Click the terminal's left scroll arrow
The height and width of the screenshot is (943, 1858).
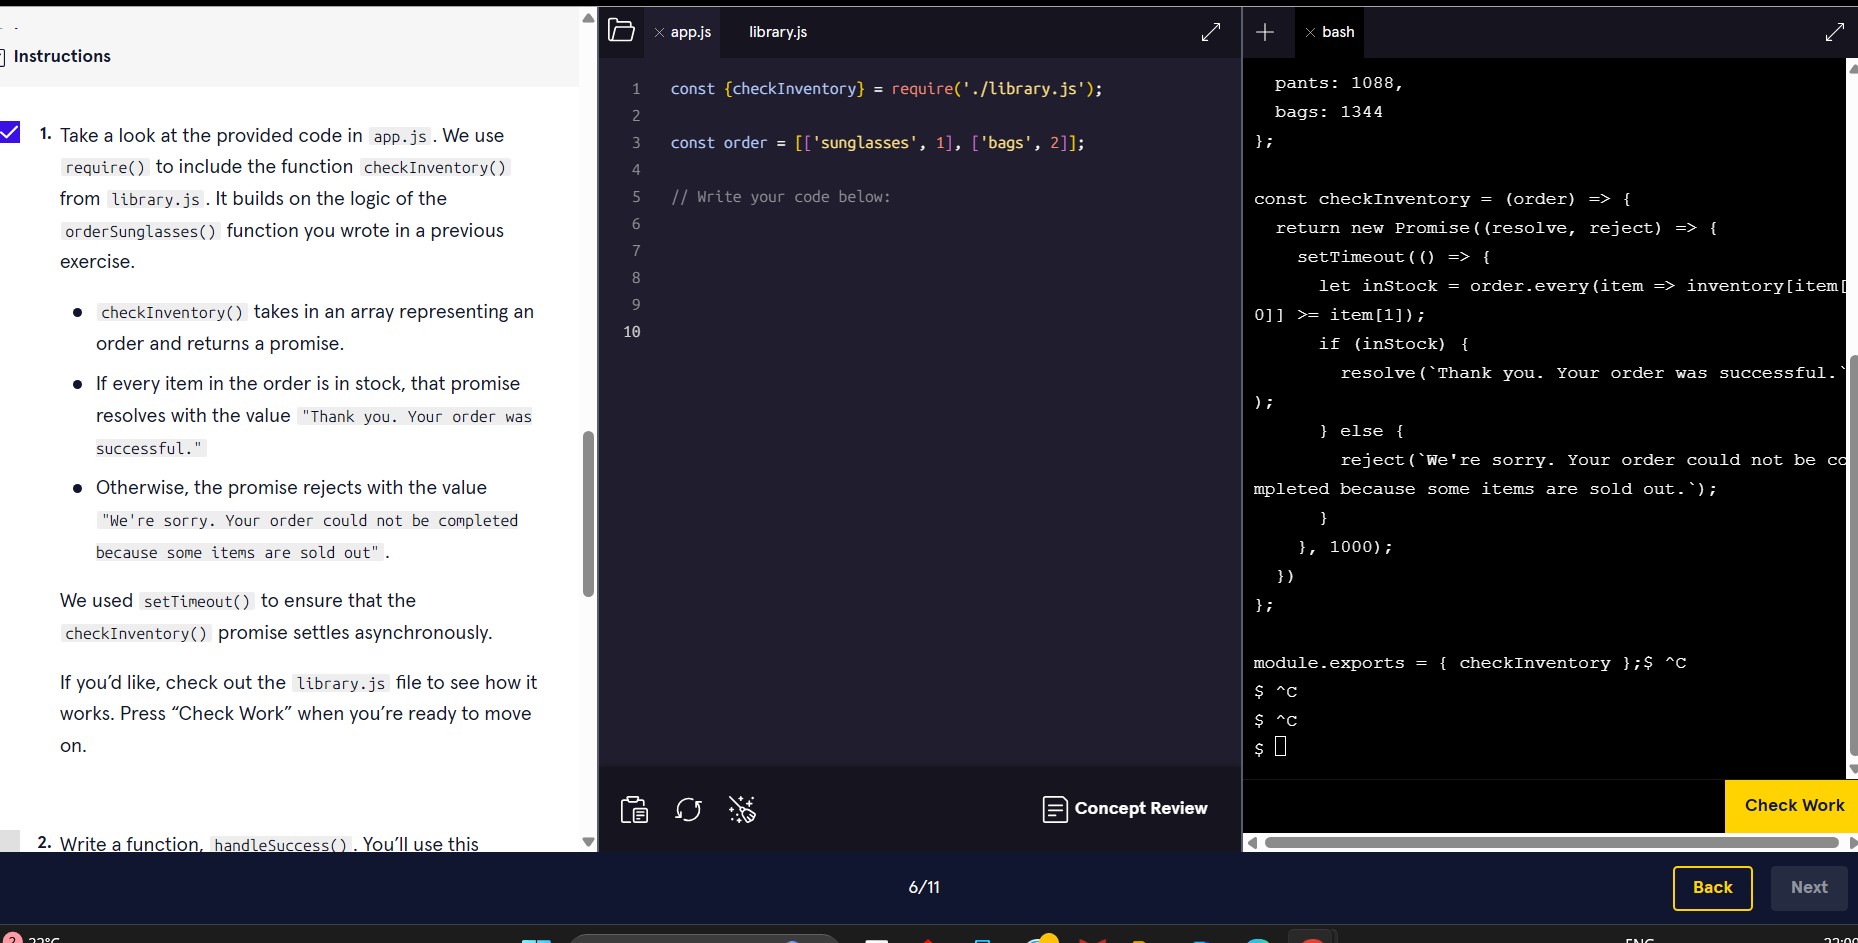tap(1252, 843)
